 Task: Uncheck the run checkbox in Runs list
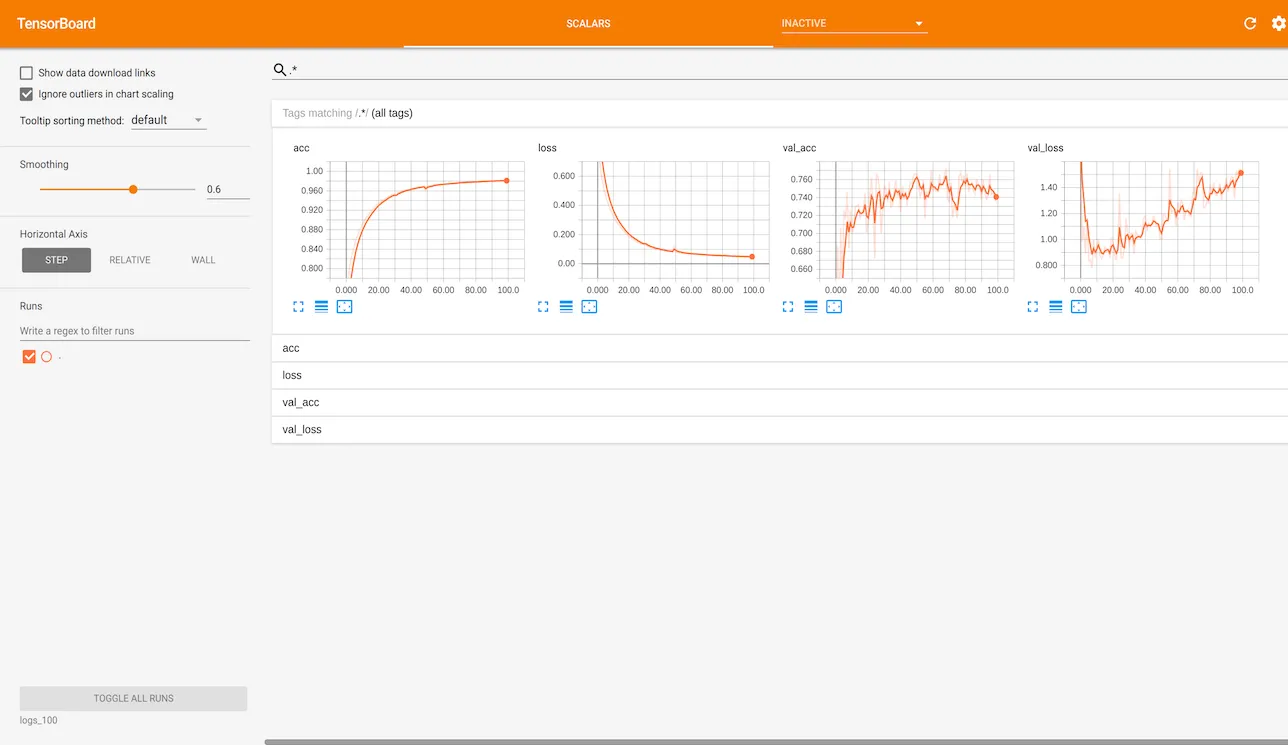click(x=29, y=357)
